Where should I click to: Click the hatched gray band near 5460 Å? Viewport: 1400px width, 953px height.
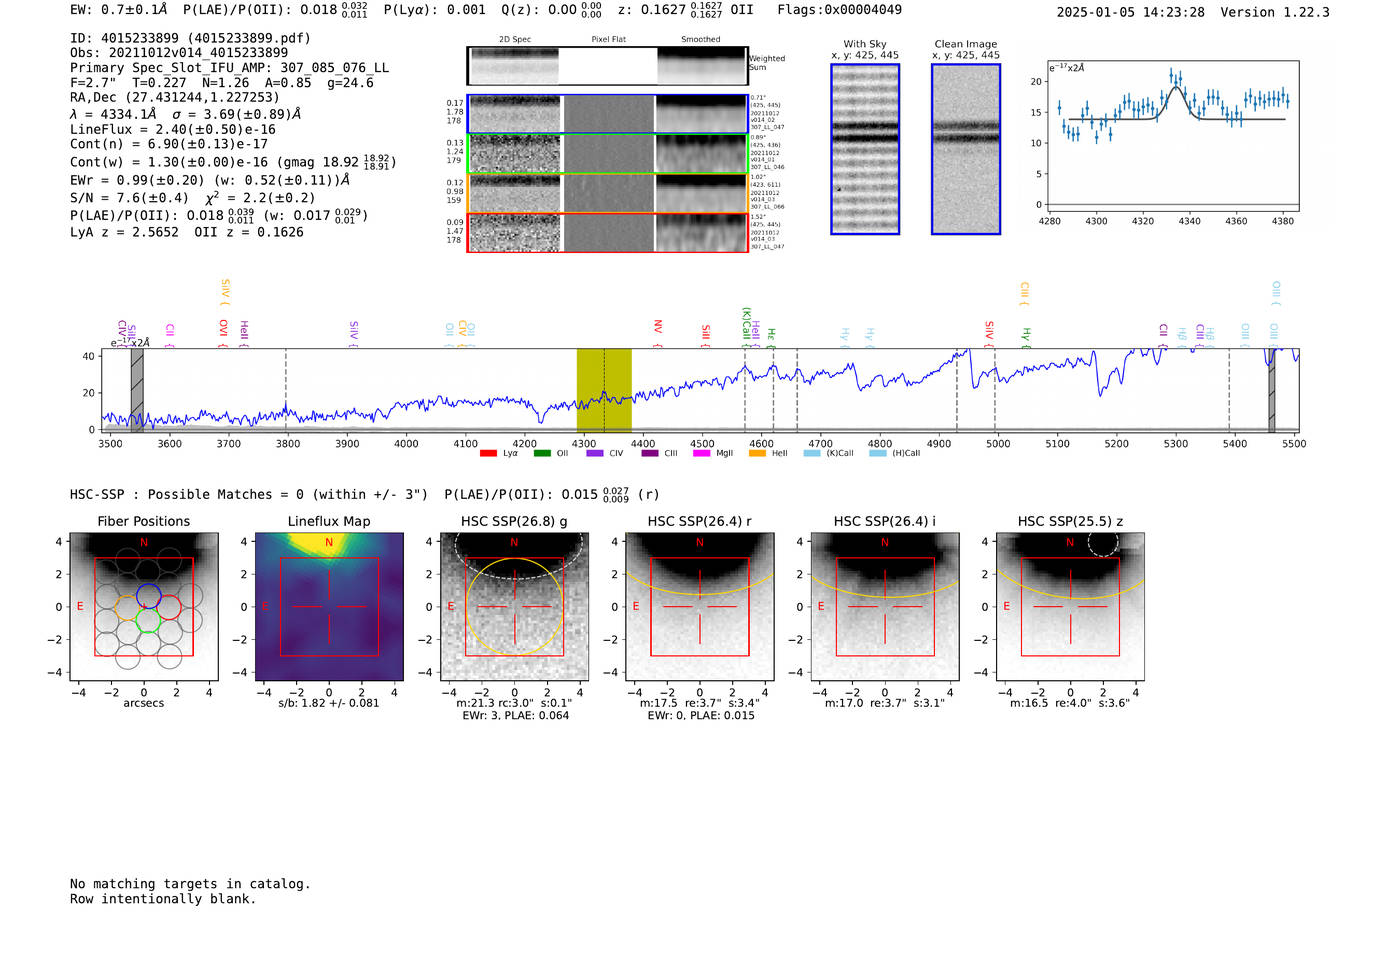pos(1272,390)
